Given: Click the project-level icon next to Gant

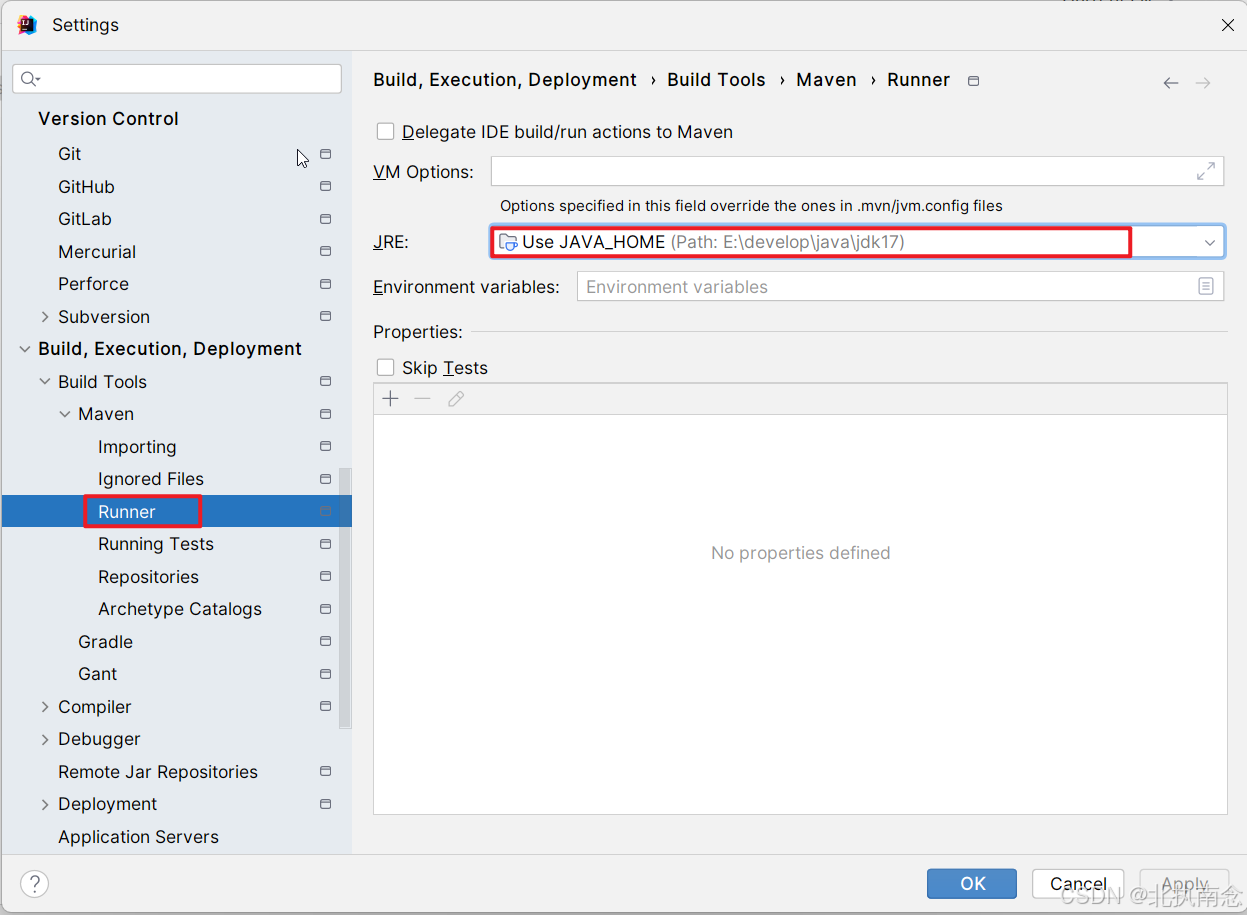Looking at the screenshot, I should (325, 674).
